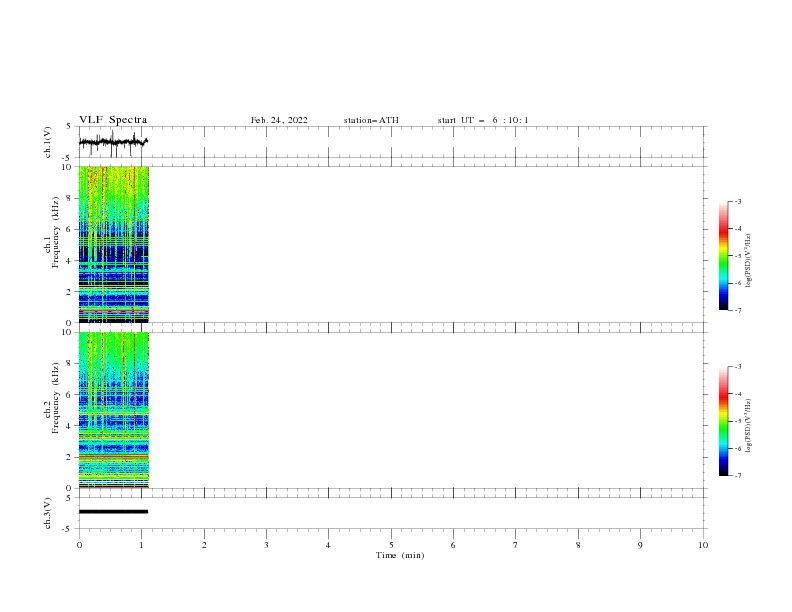
Task: Click the ch.2 colorbar 'log(PSD)(V²/Hz)' label
Action: [748, 426]
